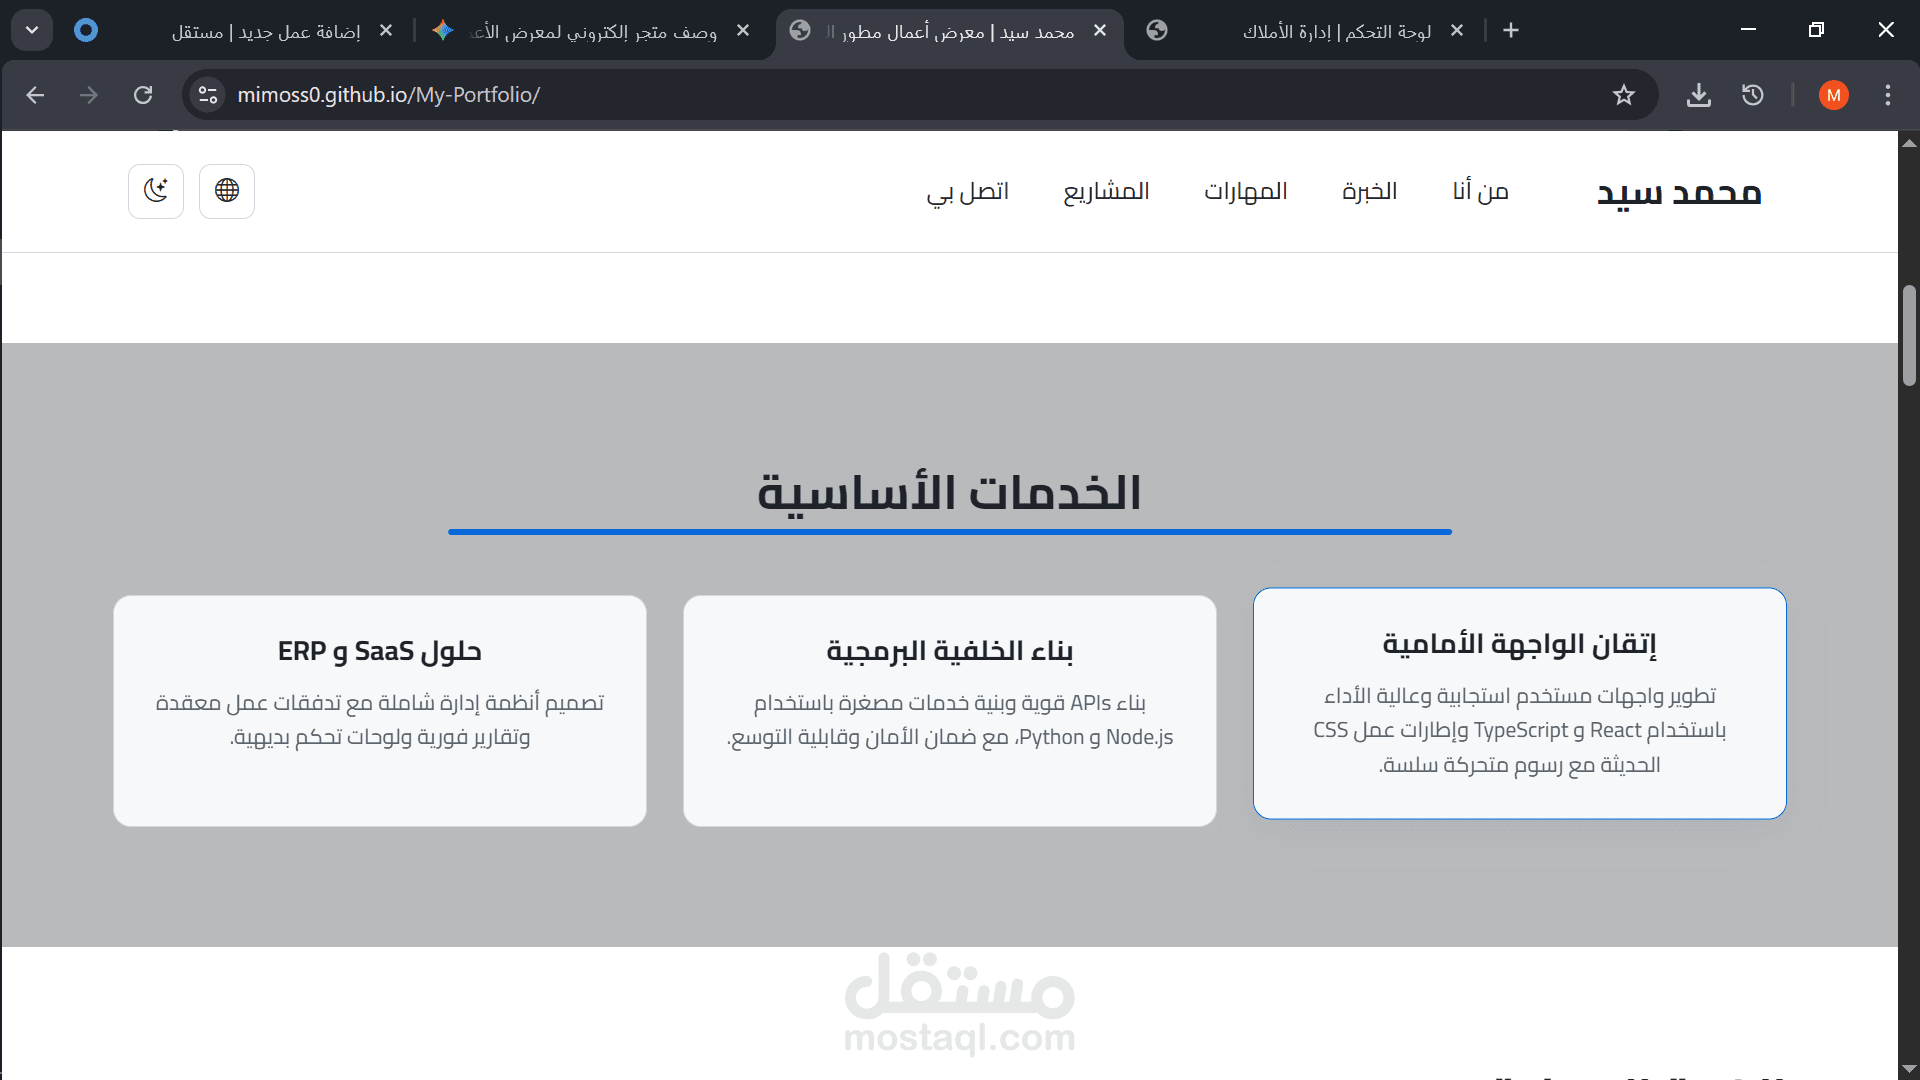Open the browser downloads icon
Screen dimensions: 1920x1080
coord(1698,95)
